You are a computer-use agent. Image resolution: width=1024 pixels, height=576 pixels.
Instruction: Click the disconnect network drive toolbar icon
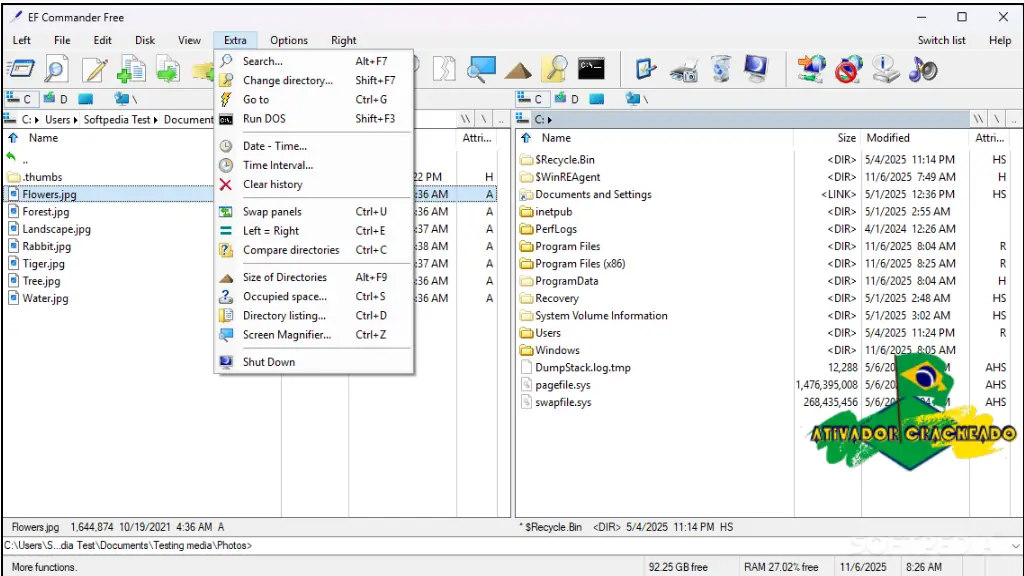coord(848,69)
